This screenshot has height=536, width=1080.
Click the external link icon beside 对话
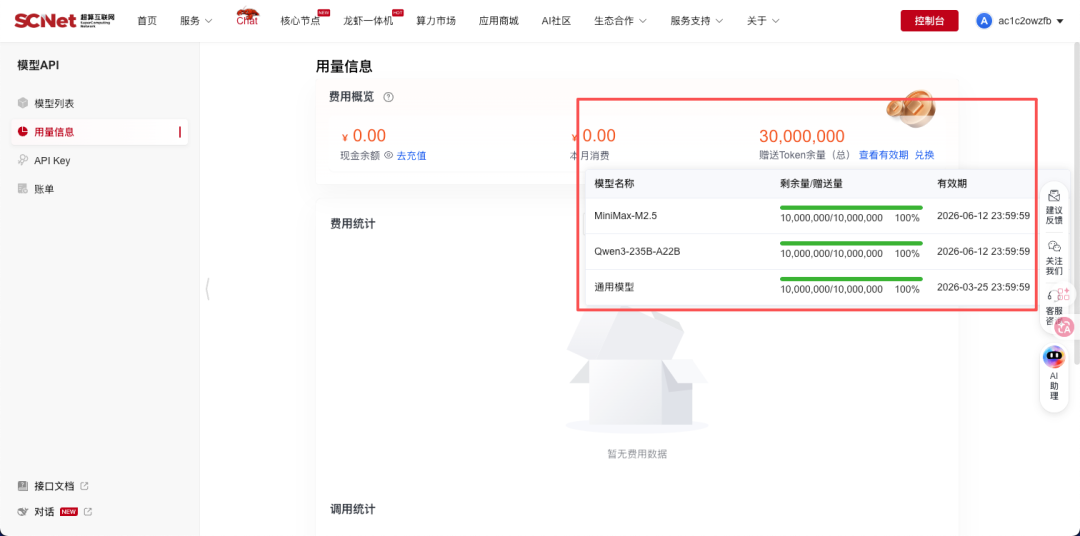click(87, 512)
